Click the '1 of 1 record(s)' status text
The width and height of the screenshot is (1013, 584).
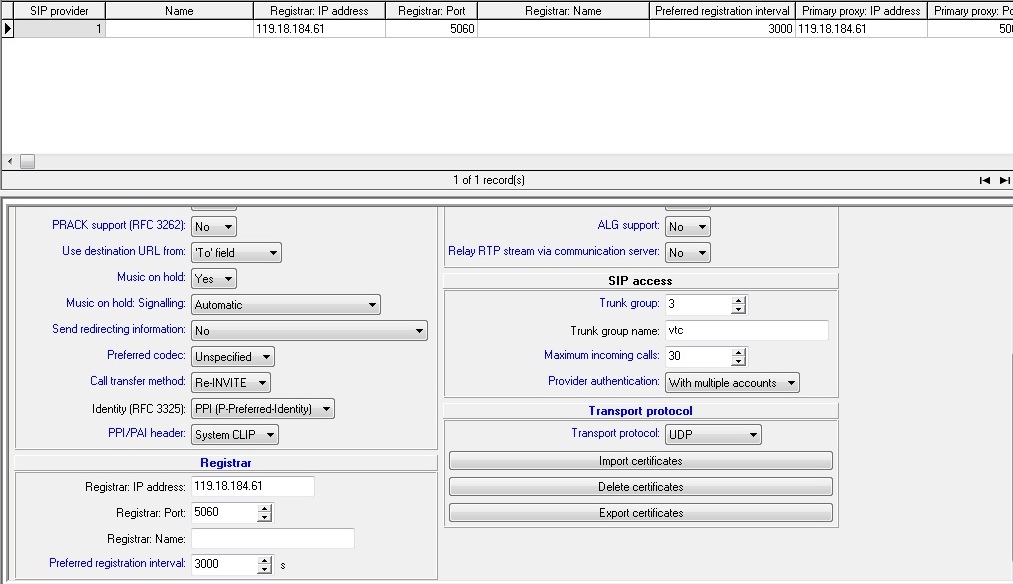[x=489, y=180]
